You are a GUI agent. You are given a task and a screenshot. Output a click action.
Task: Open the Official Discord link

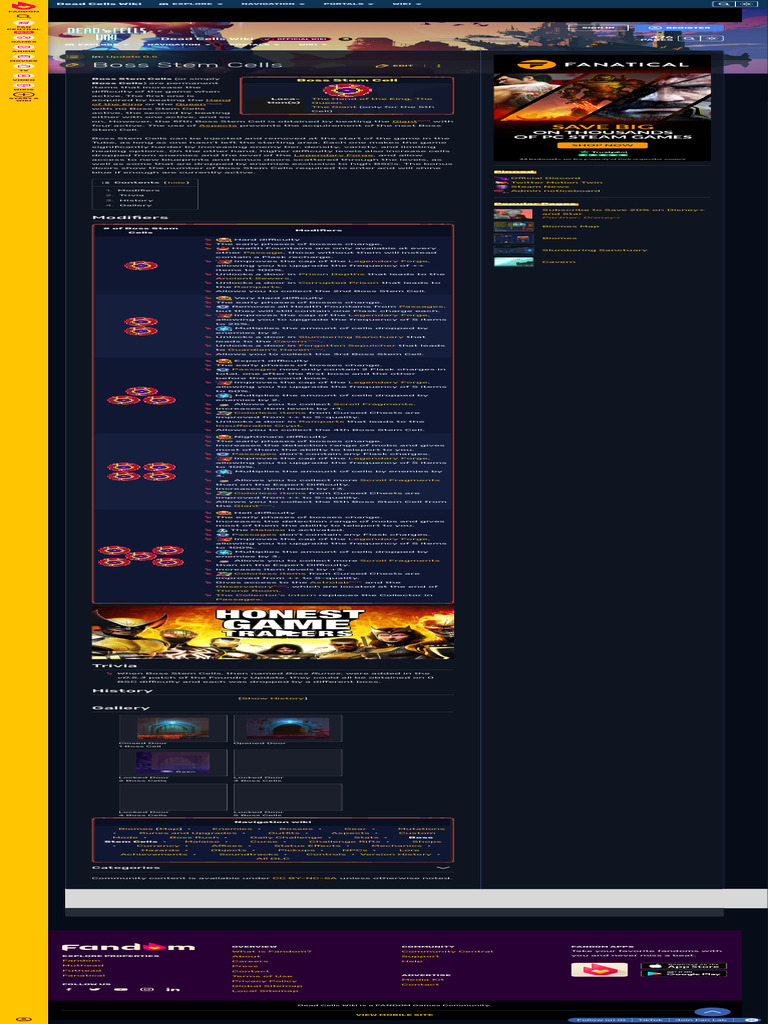[x=545, y=178]
